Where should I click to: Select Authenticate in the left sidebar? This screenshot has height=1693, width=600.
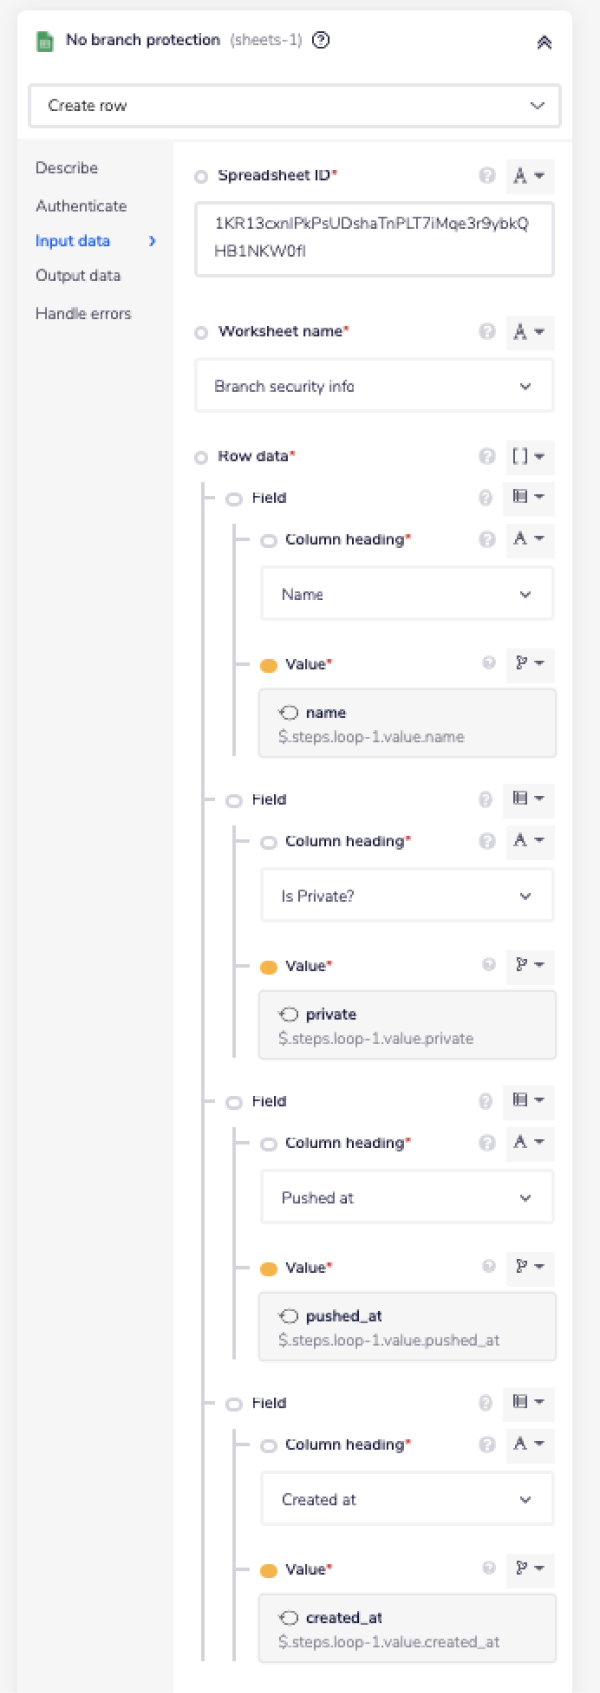tap(80, 206)
